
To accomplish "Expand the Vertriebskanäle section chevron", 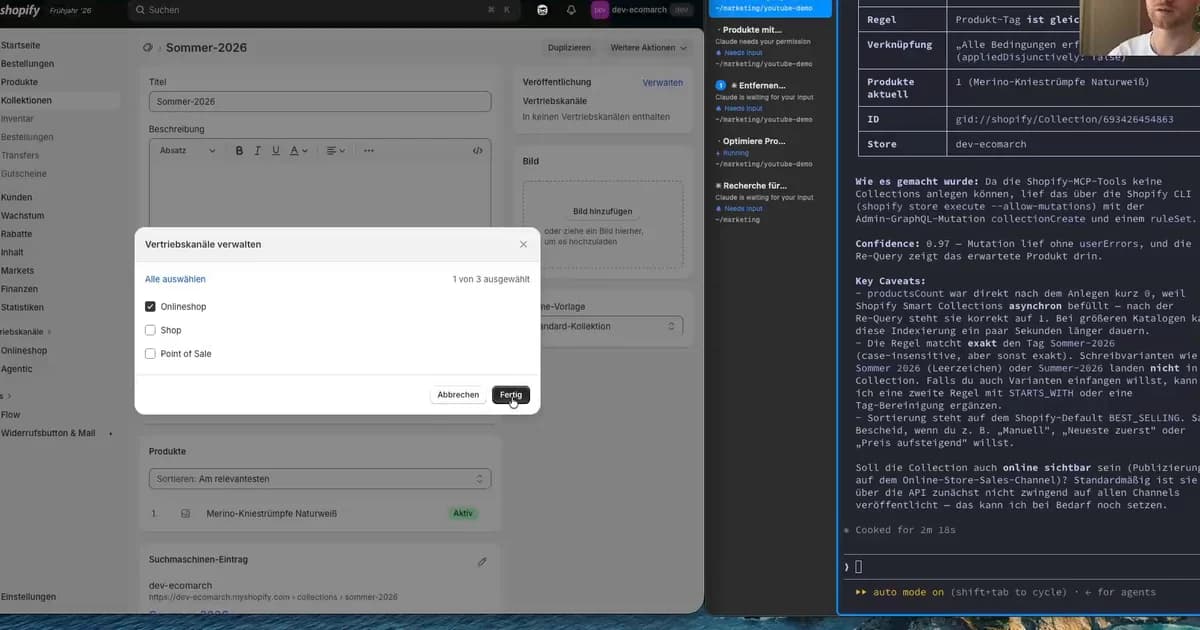I will [49, 331].
